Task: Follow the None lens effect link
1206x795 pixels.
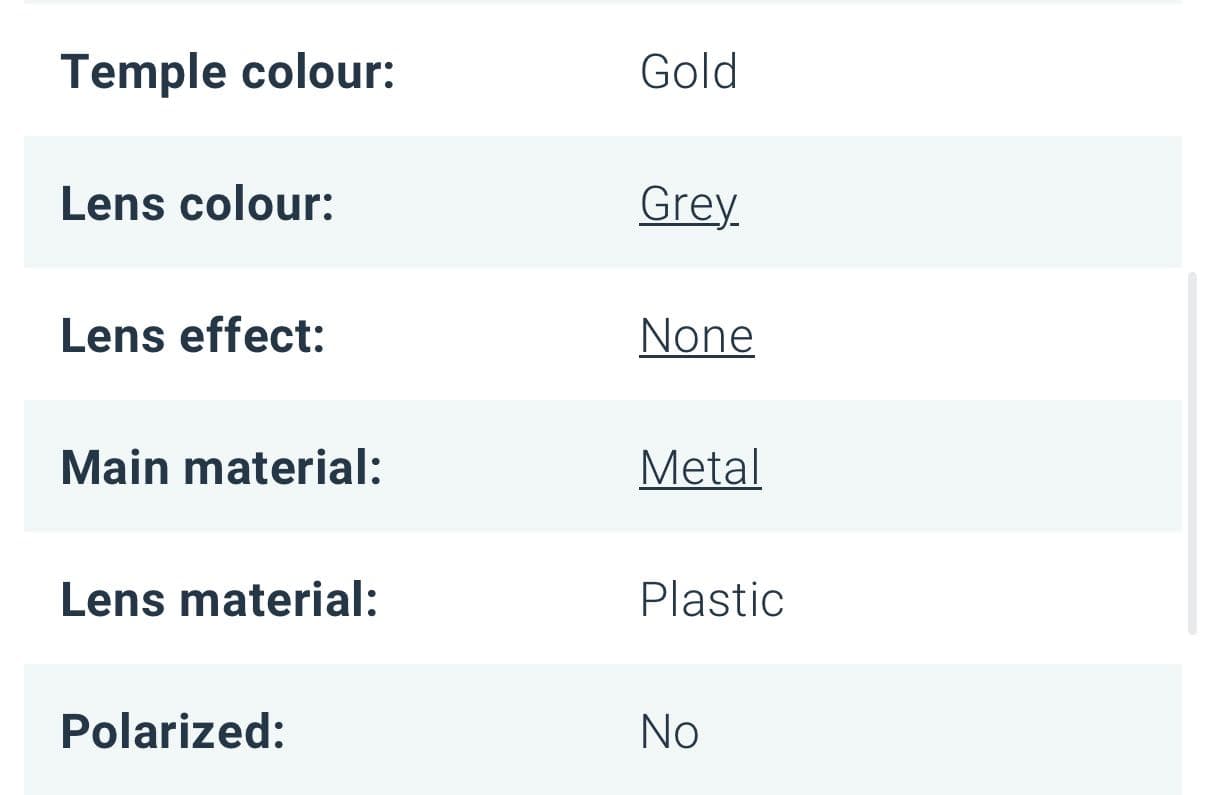Action: (696, 336)
